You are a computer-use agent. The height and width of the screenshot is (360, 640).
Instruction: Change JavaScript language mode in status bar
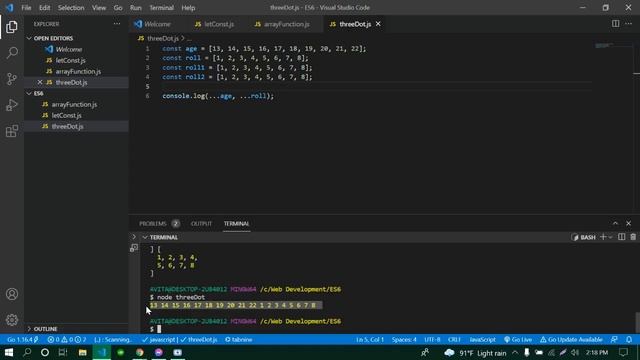[x=482, y=340]
